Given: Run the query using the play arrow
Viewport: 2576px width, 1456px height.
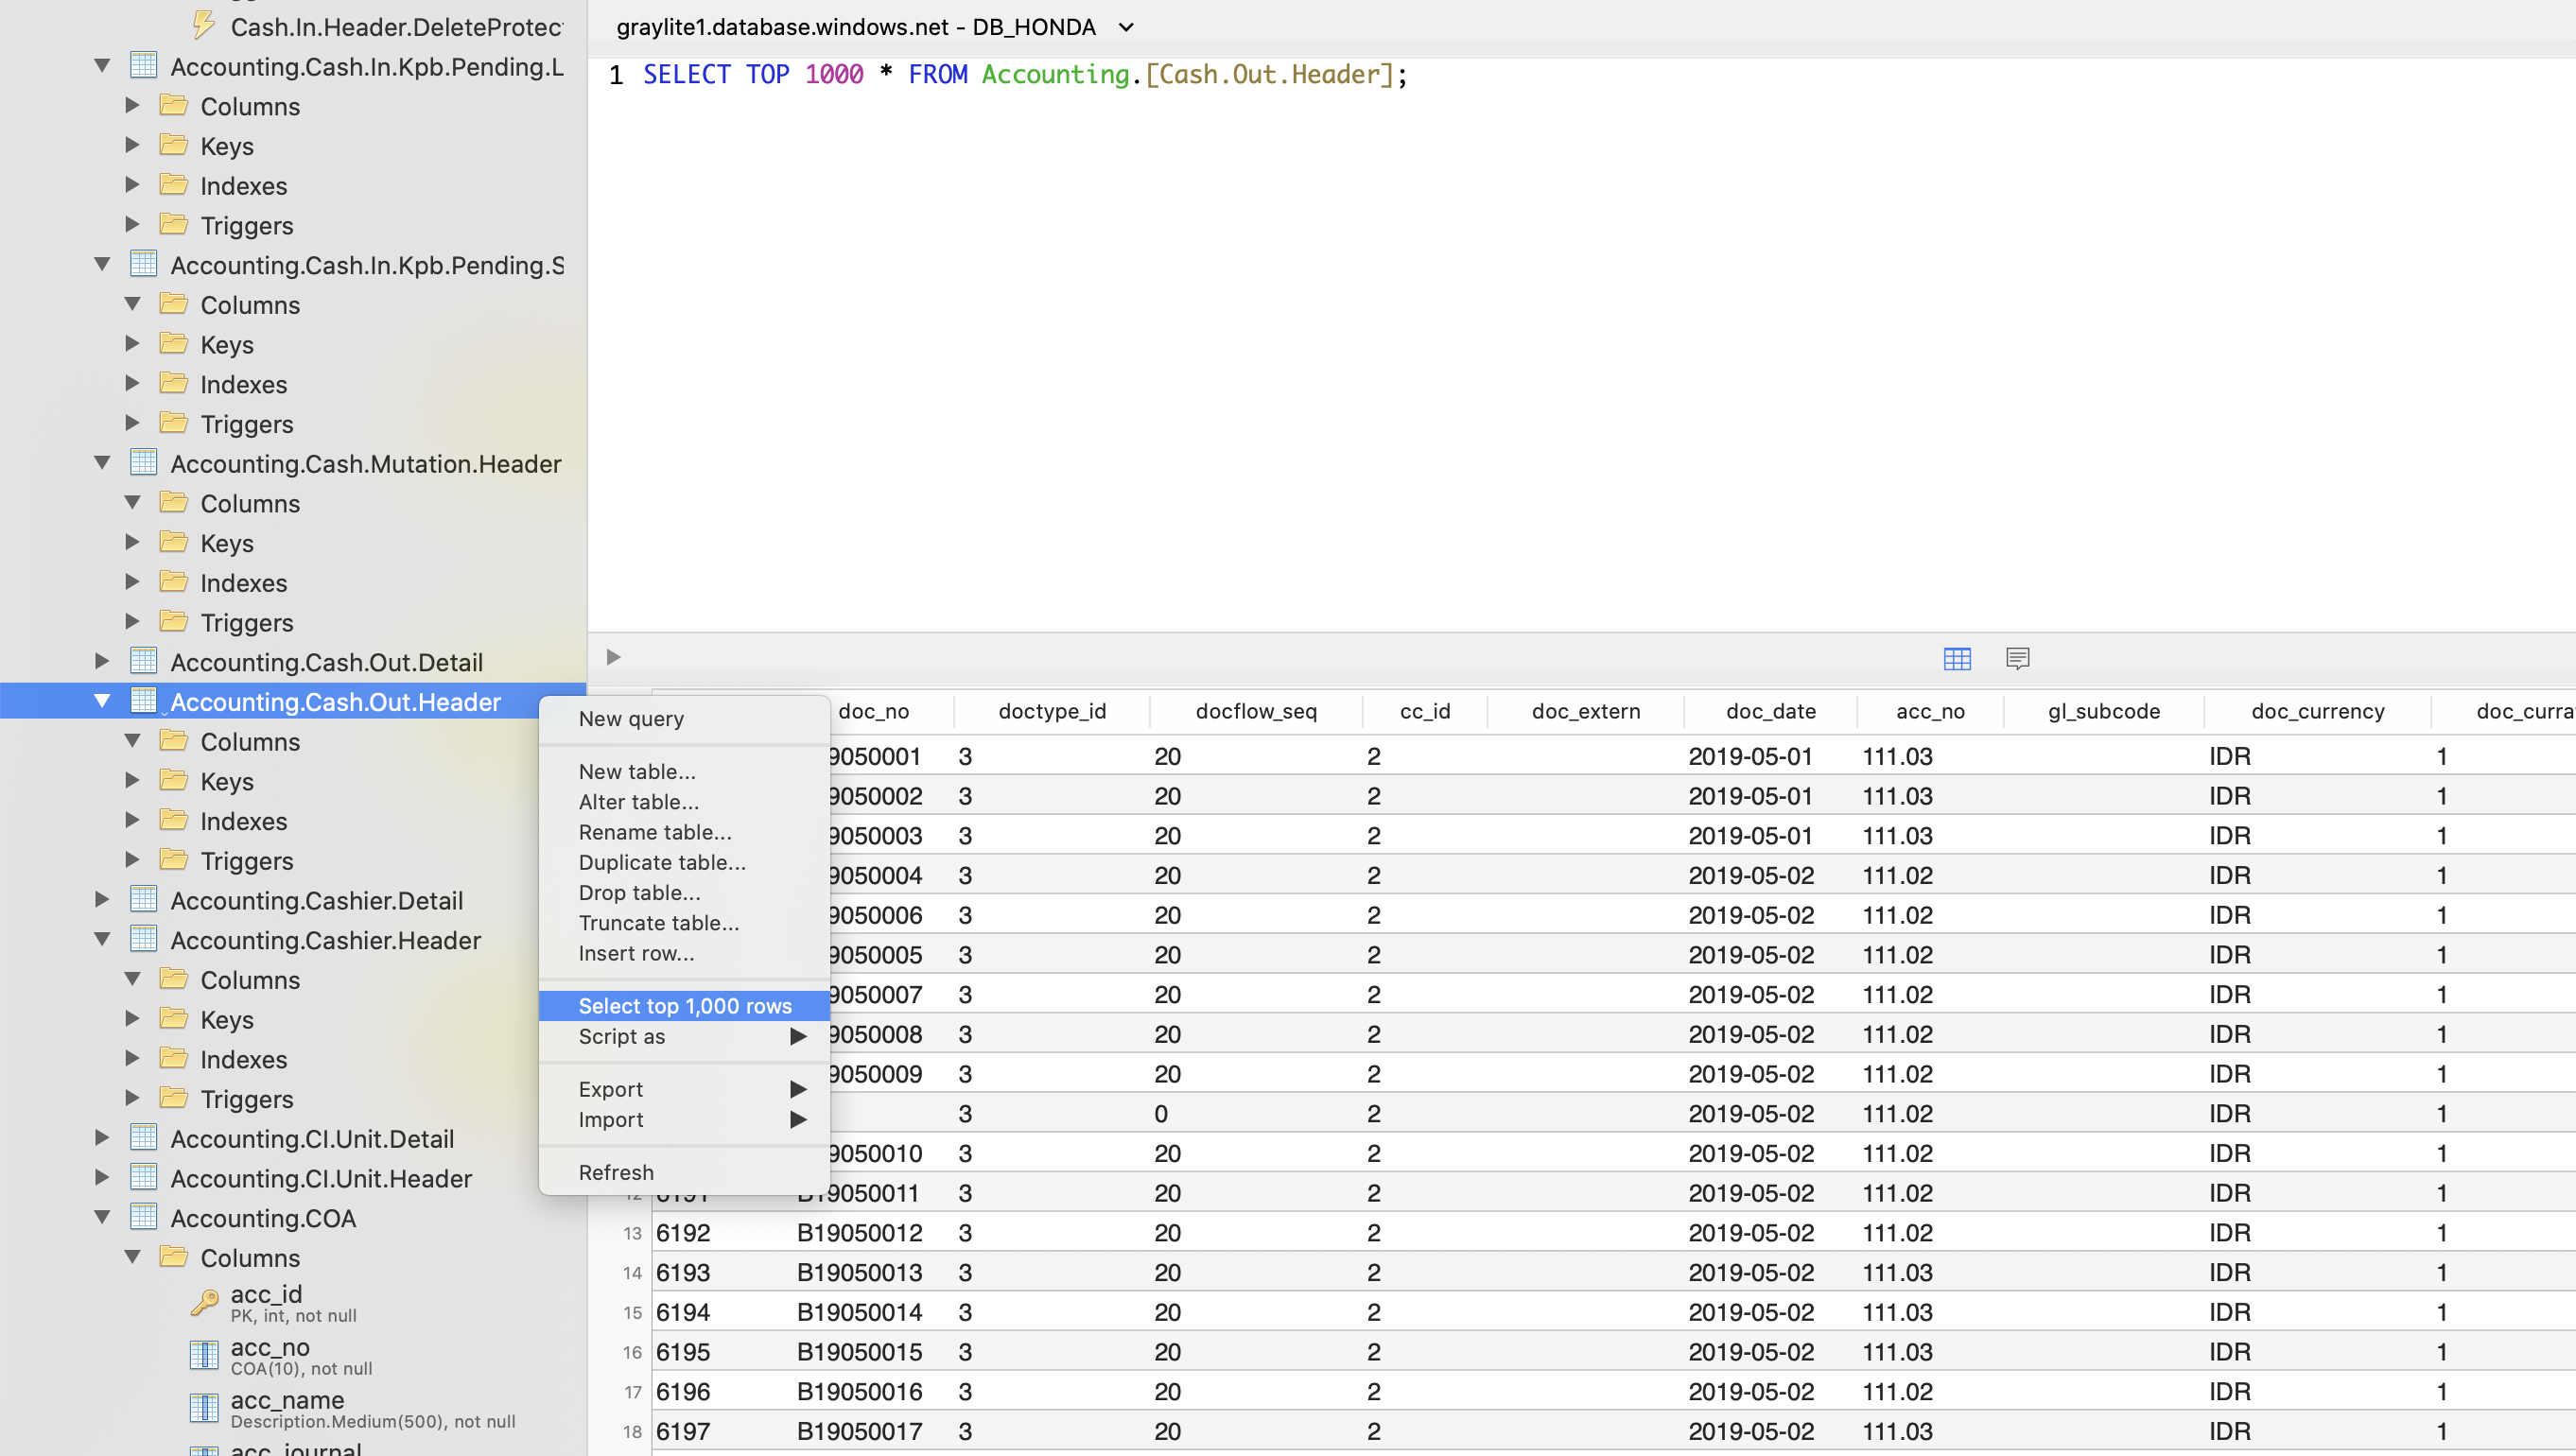Looking at the screenshot, I should click(x=612, y=657).
